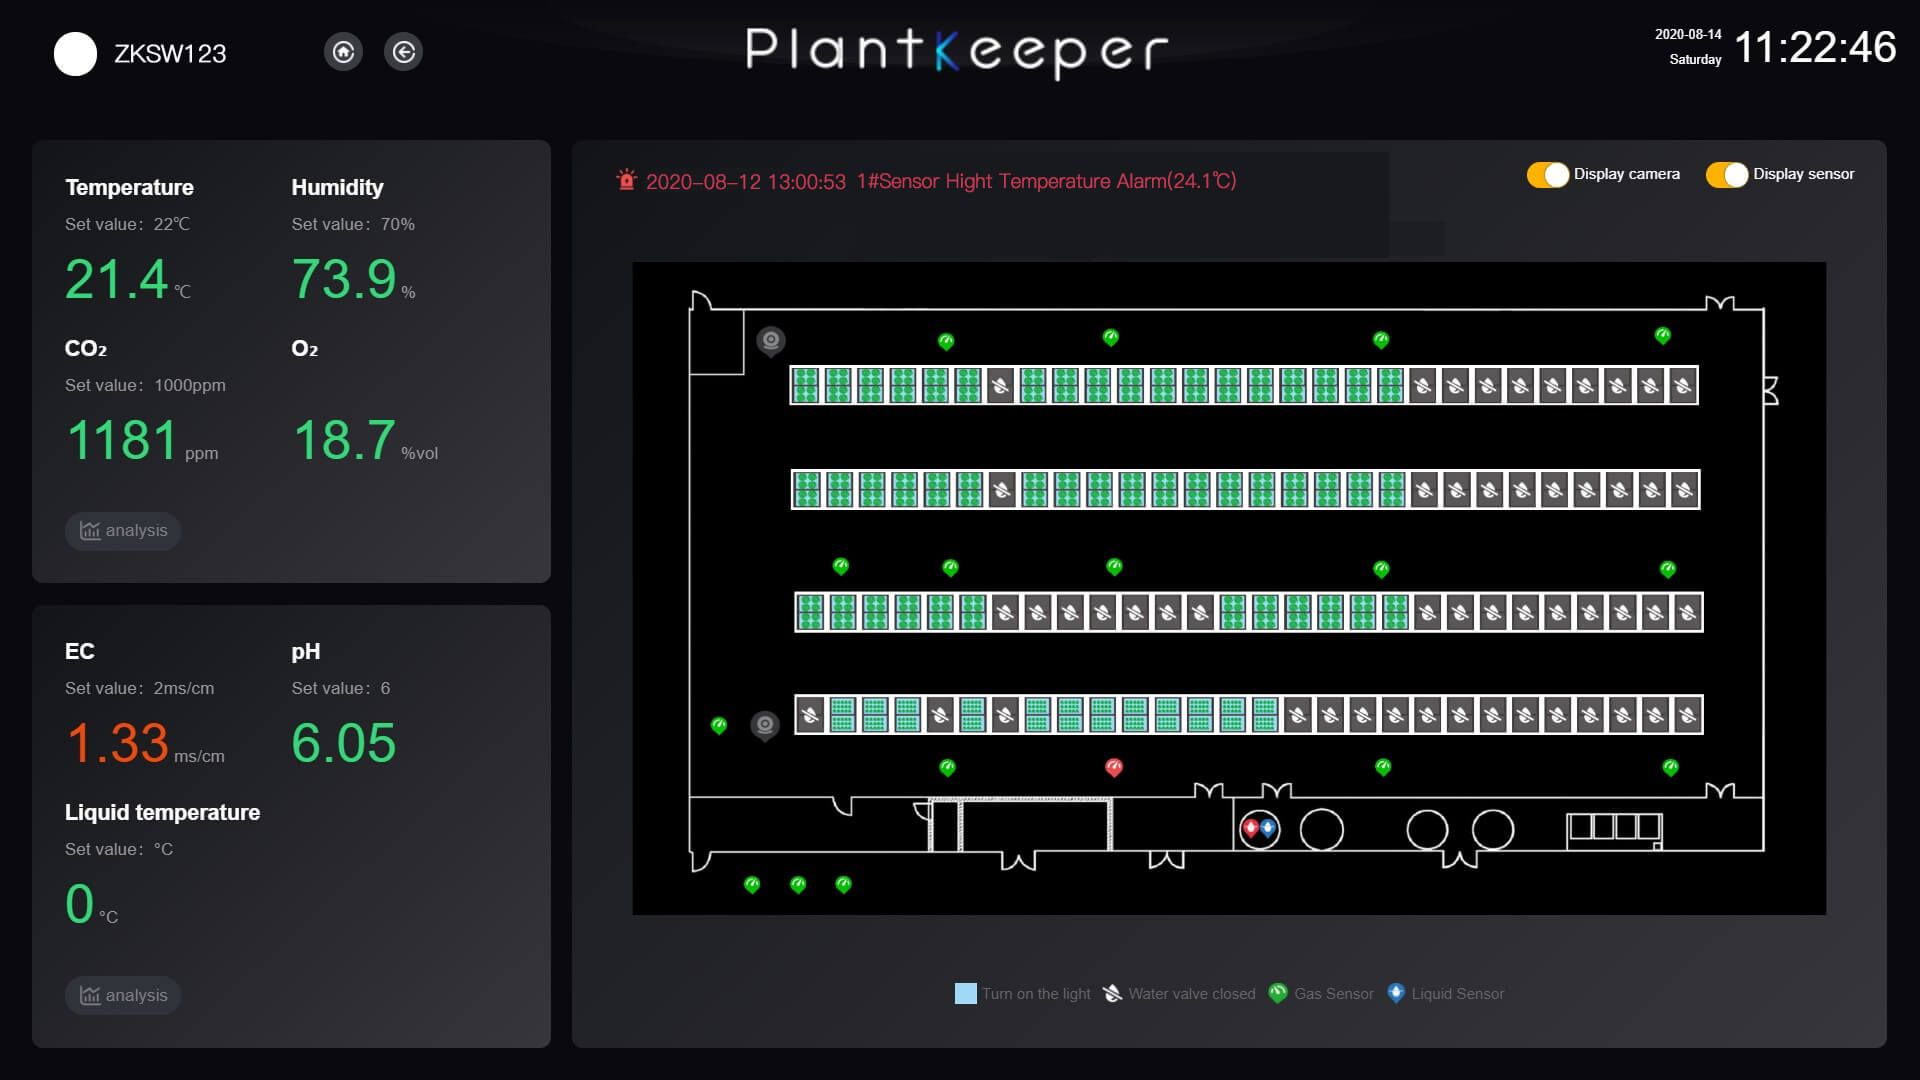Click the red alarm siren icon
The height and width of the screenshot is (1080, 1920).
(x=627, y=180)
